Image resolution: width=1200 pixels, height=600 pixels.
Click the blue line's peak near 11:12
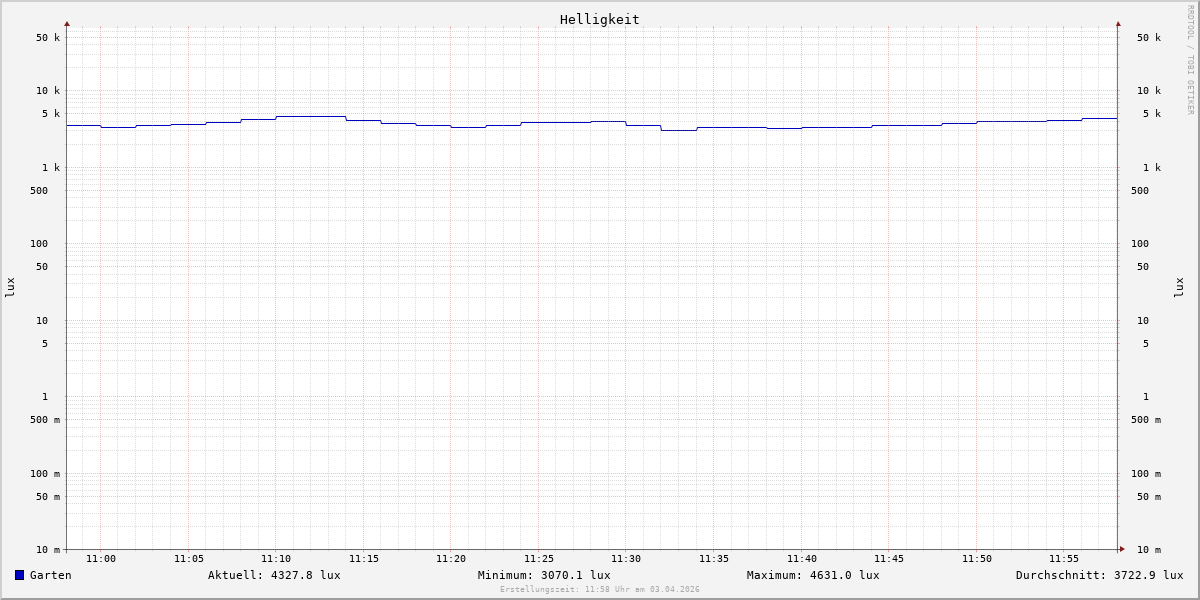[310, 117]
